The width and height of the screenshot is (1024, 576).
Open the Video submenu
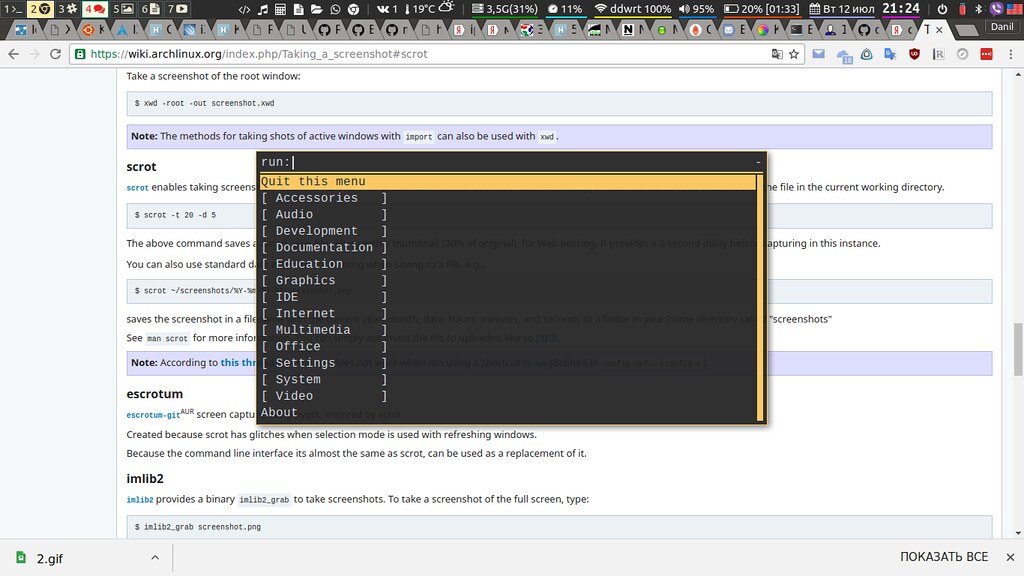click(324, 396)
